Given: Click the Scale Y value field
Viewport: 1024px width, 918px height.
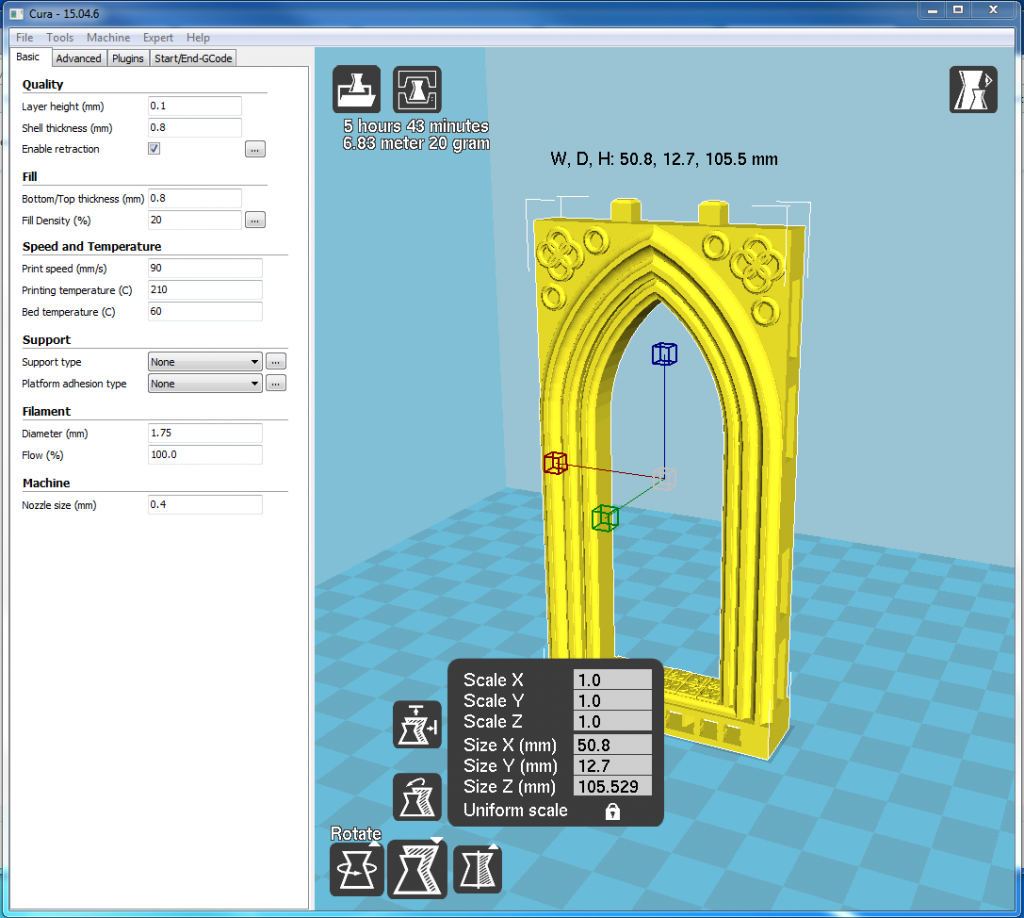Looking at the screenshot, I should click(x=613, y=701).
